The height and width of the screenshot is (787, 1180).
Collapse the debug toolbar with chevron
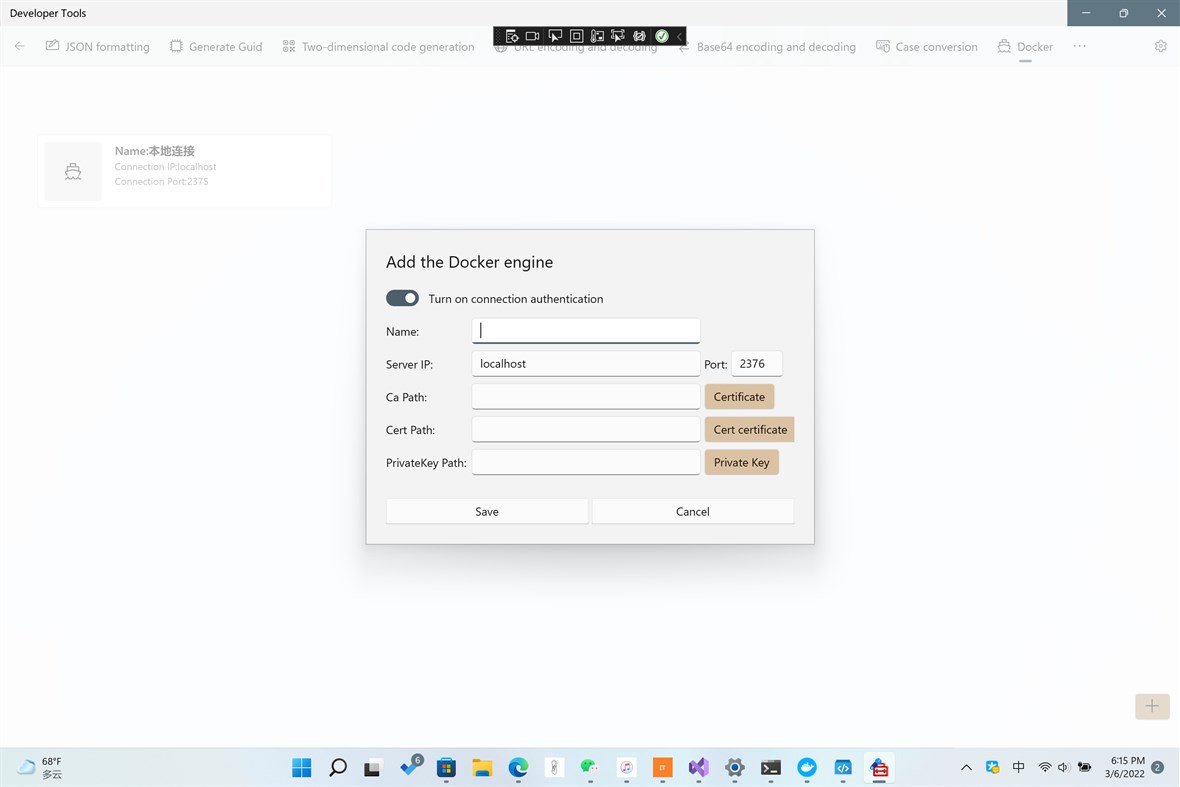(x=679, y=35)
